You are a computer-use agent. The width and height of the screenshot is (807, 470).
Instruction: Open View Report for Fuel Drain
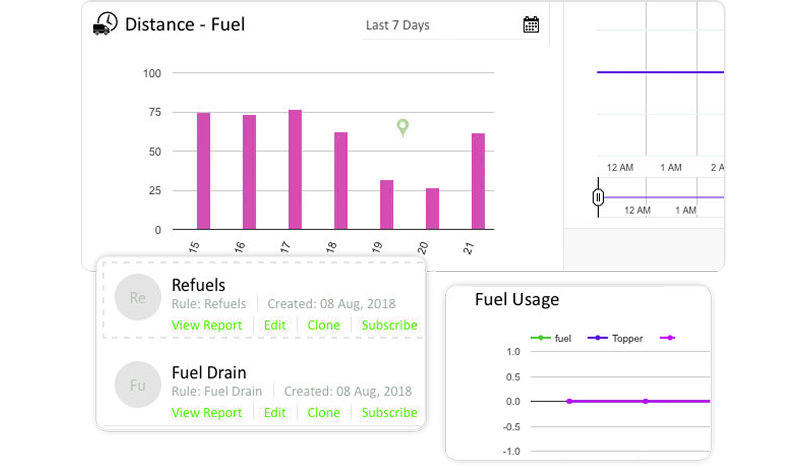tap(207, 412)
